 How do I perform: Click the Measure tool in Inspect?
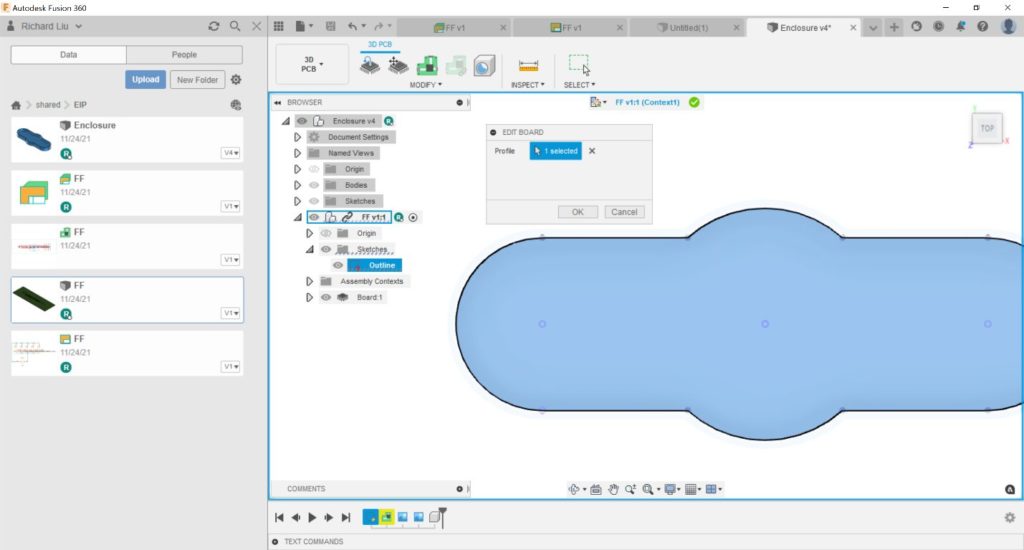click(x=528, y=66)
